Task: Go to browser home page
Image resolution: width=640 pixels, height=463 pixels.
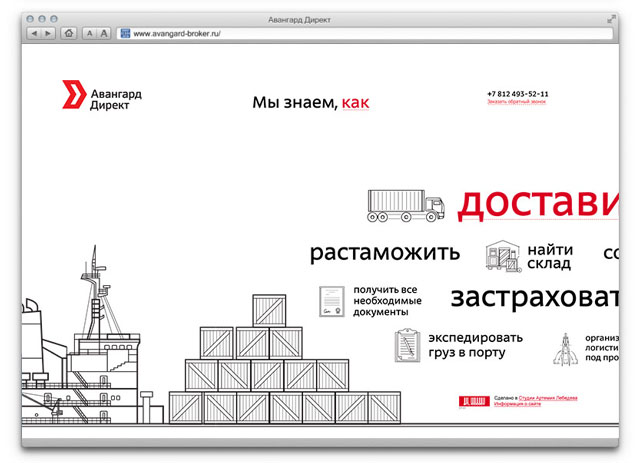Action: click(68, 33)
